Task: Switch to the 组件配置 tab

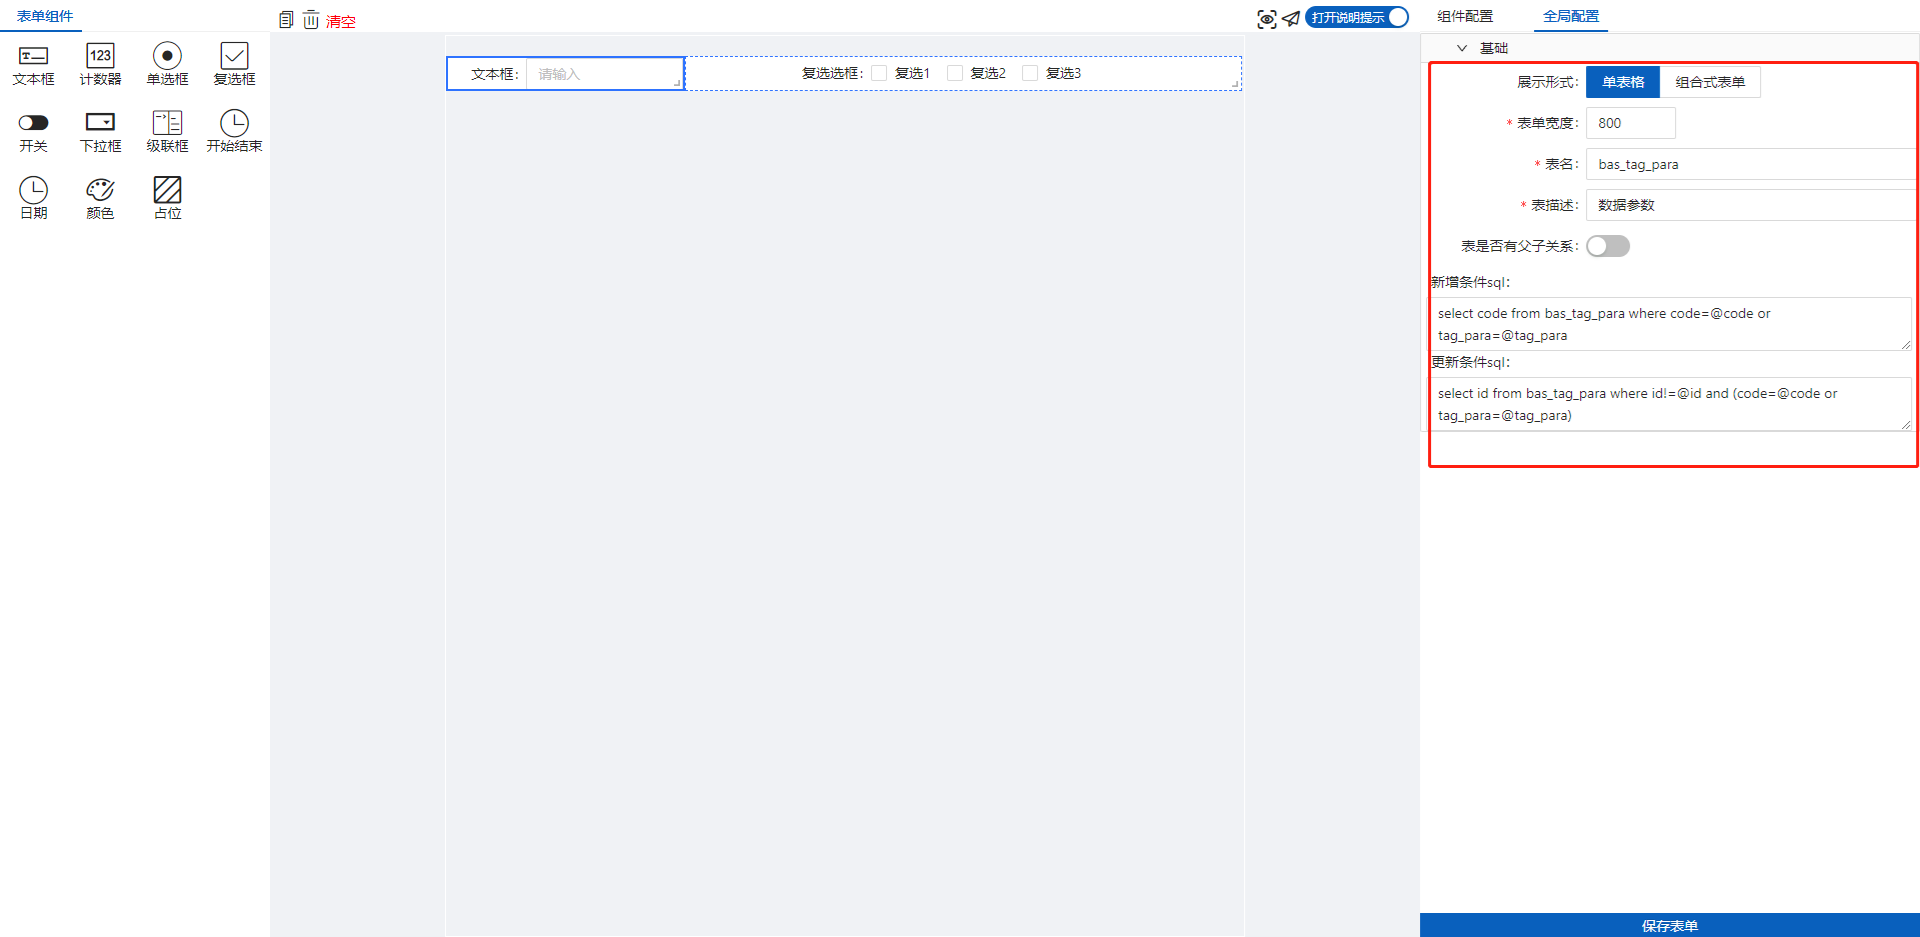Action: click(x=1465, y=16)
